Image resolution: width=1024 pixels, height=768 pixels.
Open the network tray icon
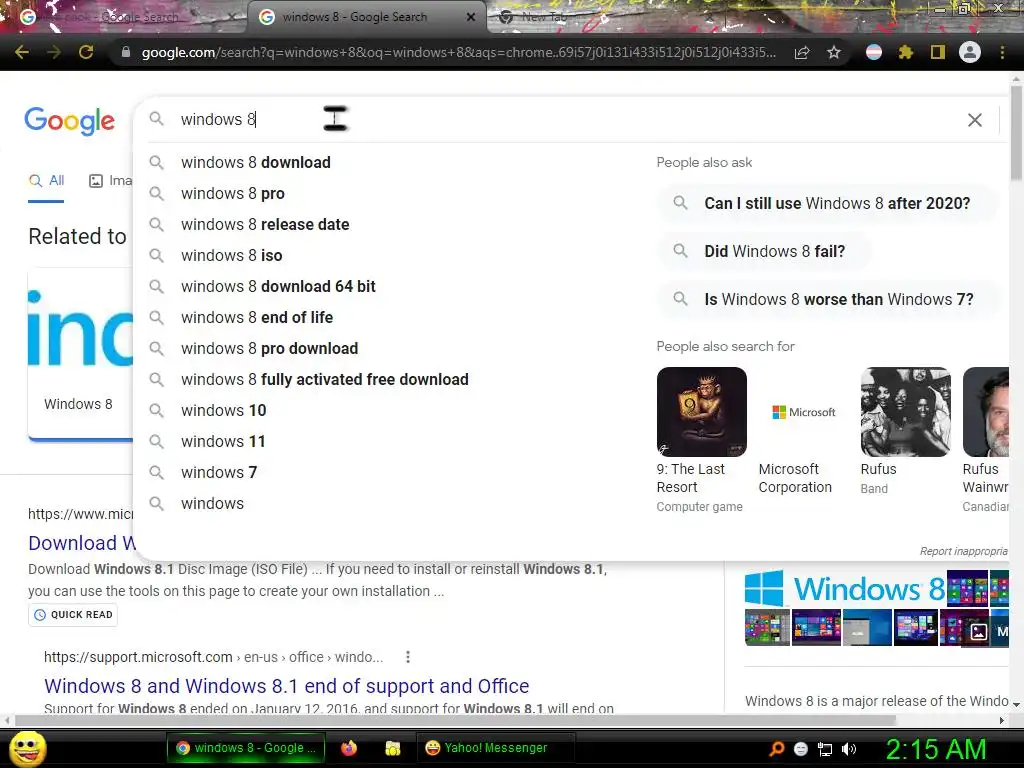pos(825,749)
